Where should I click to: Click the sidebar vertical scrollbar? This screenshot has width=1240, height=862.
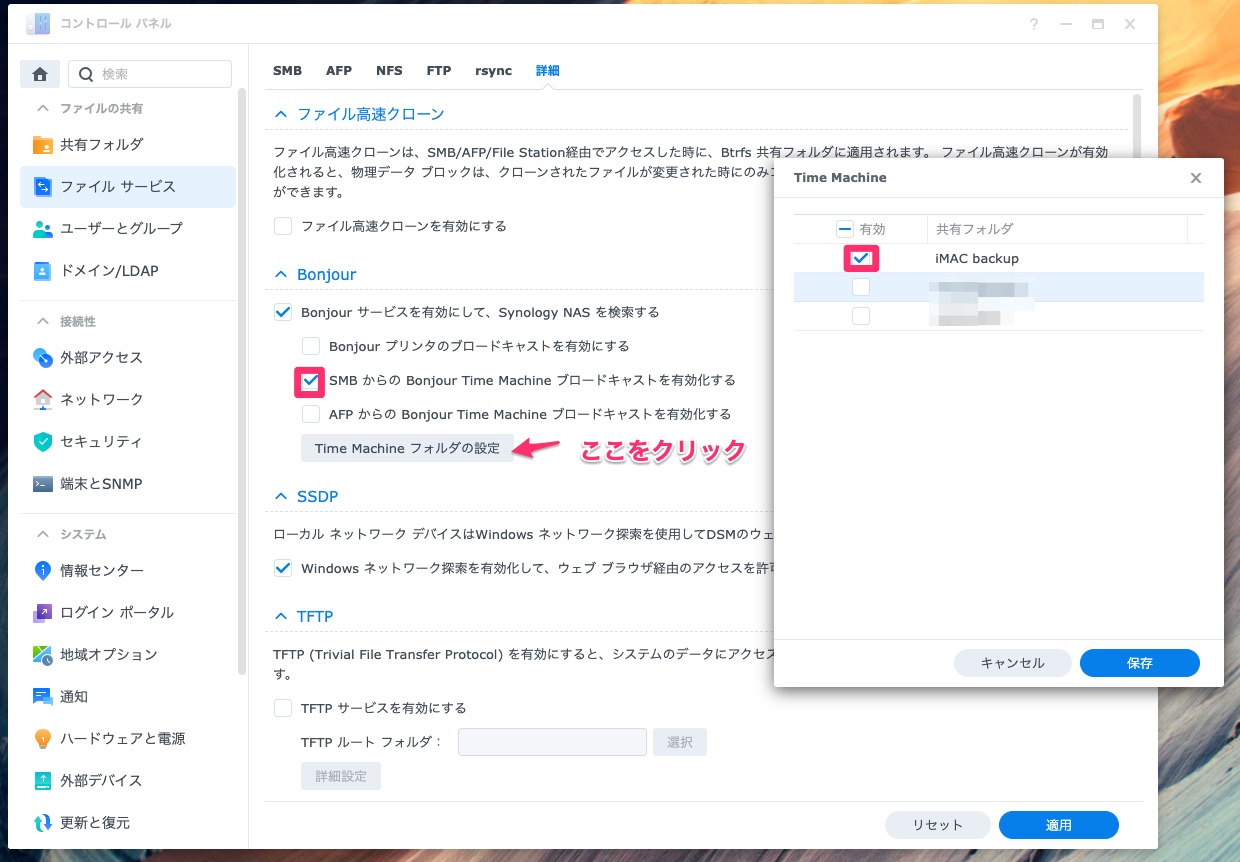[x=241, y=380]
